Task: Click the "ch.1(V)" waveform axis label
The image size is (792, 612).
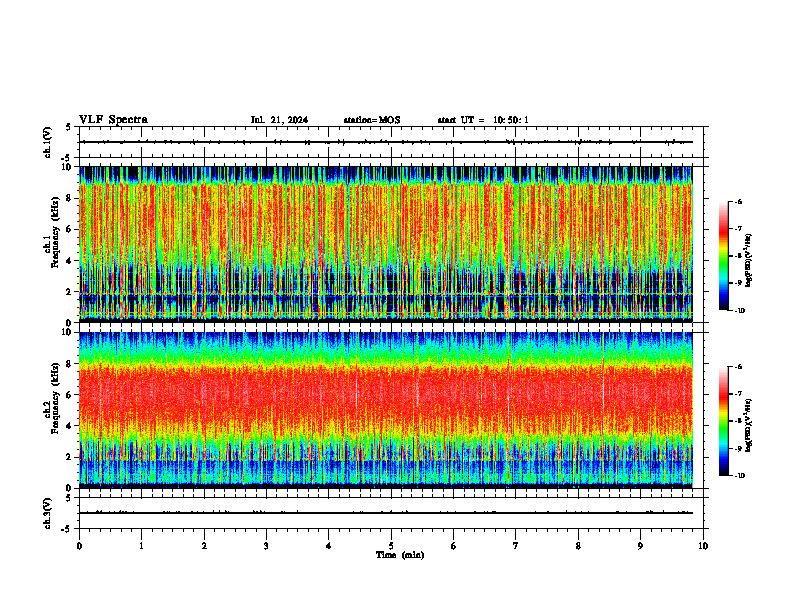Action: [x=48, y=142]
